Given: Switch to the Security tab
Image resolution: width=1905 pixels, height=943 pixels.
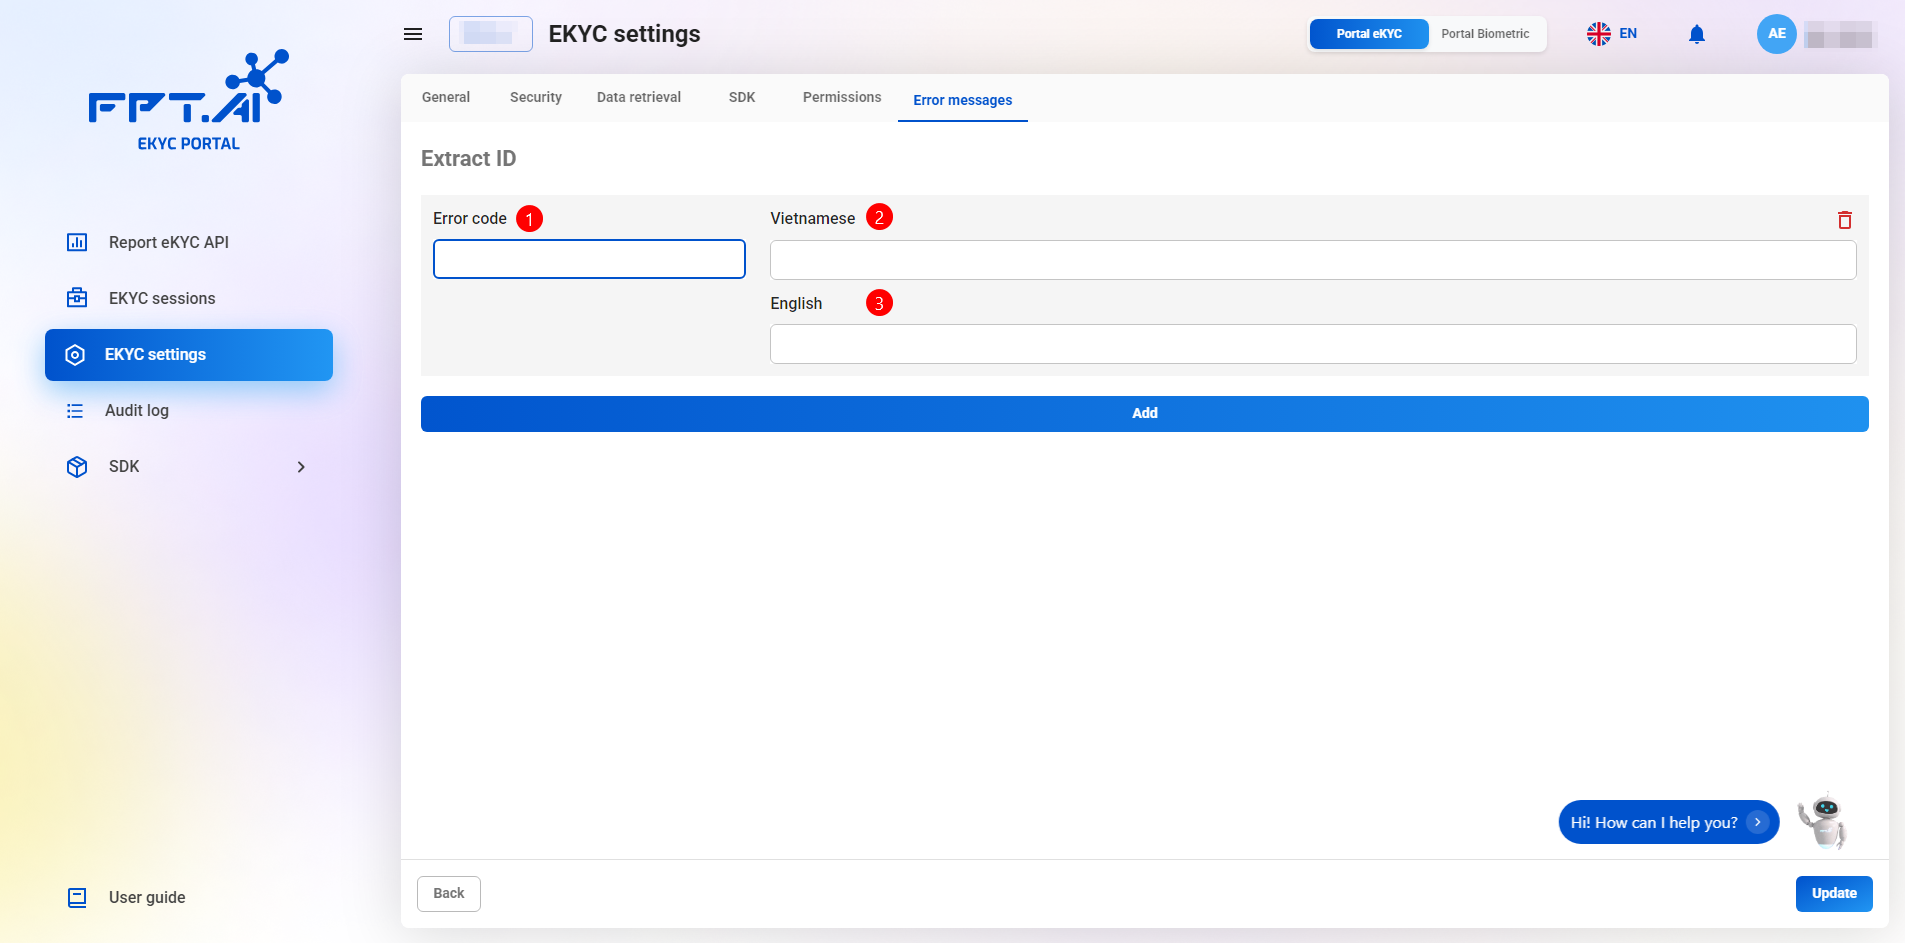Looking at the screenshot, I should tap(535, 98).
